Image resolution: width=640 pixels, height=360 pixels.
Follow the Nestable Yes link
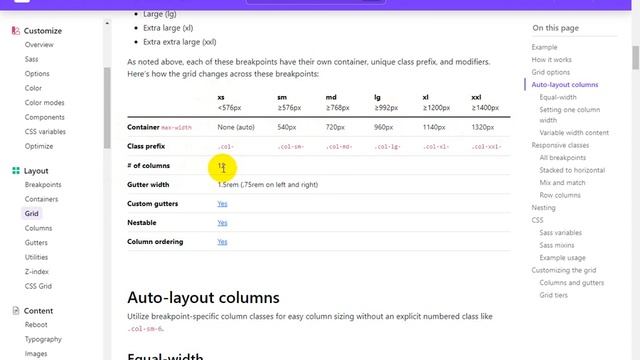(222, 223)
